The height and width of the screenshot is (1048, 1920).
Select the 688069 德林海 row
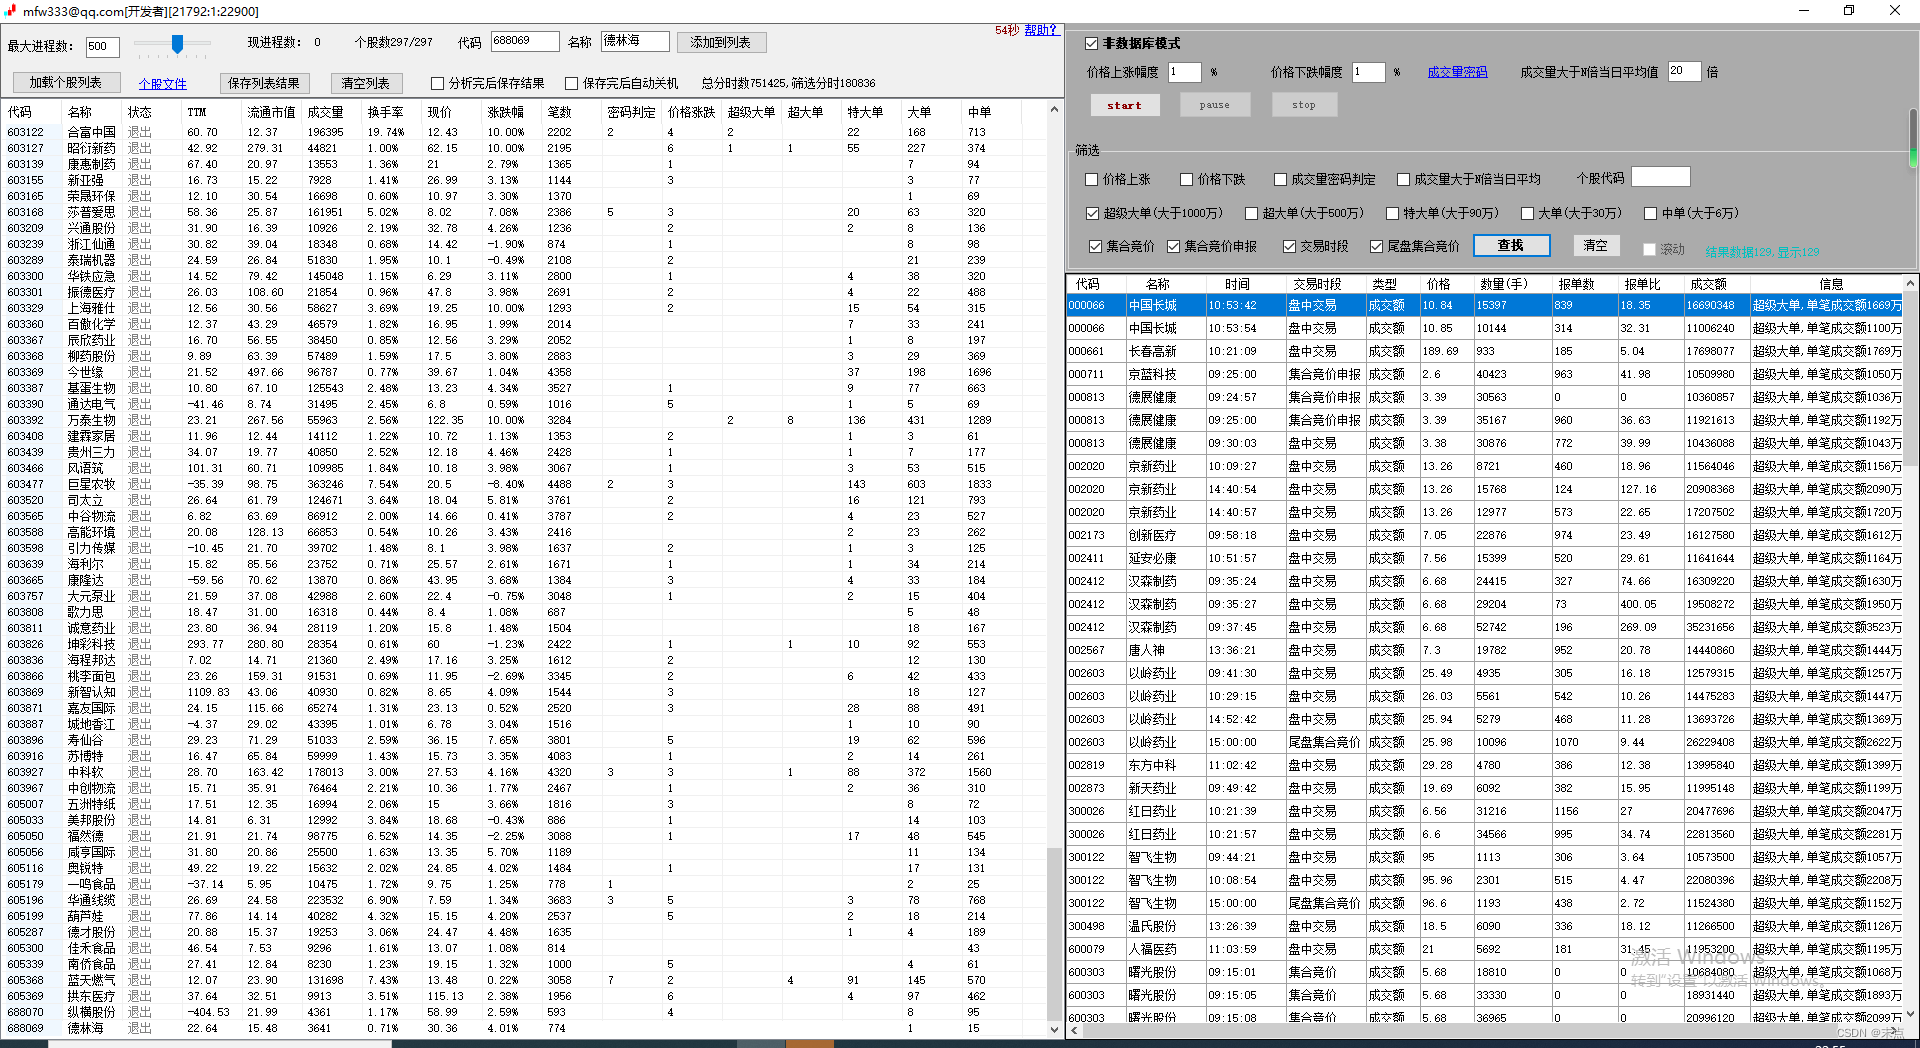[x=525, y=1028]
